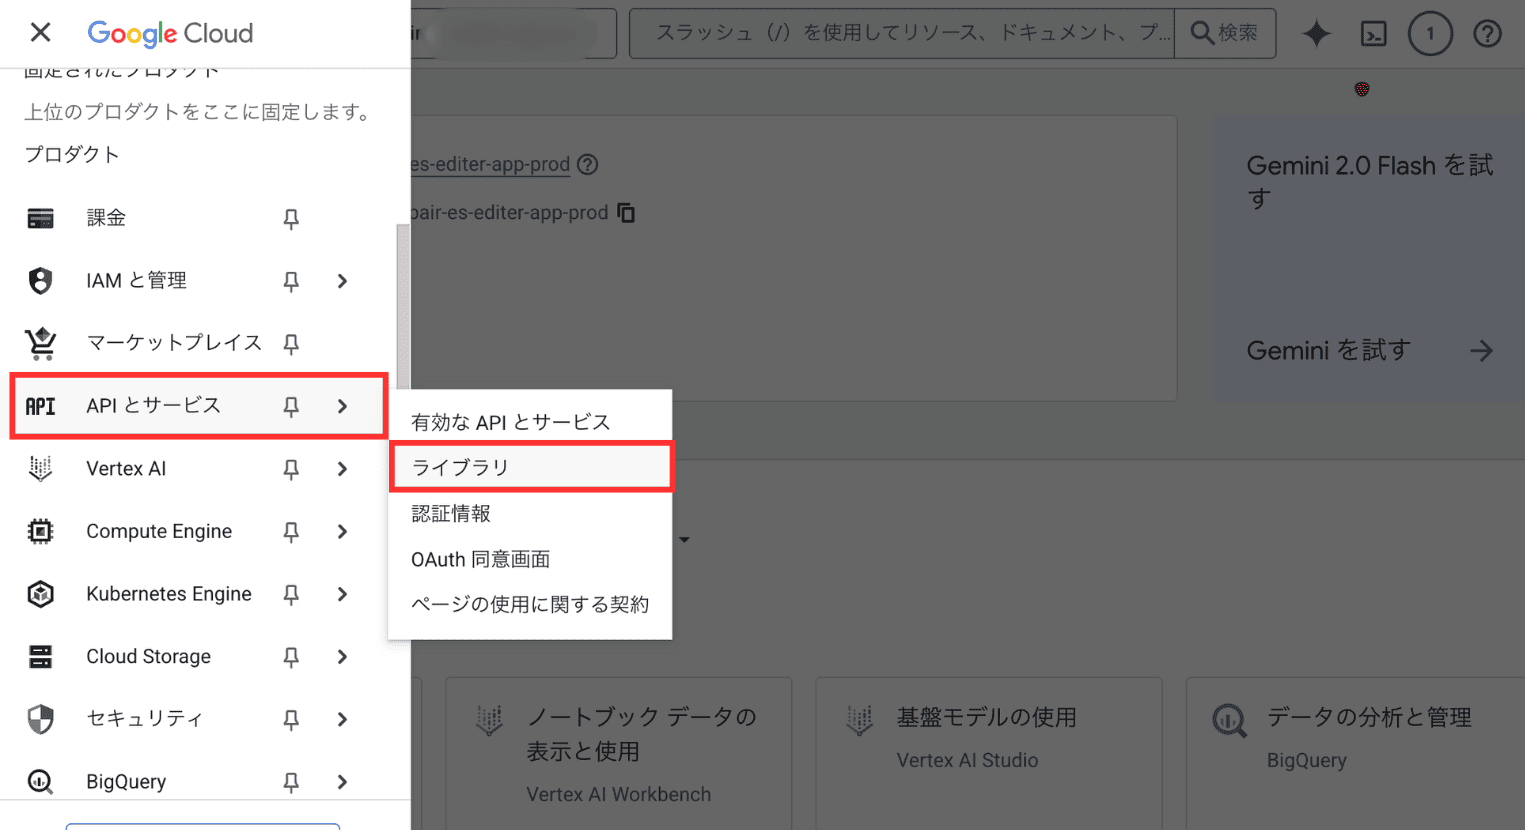The width and height of the screenshot is (1525, 830).
Task: Open the dropdown arrow below the cards section
Action: click(684, 539)
